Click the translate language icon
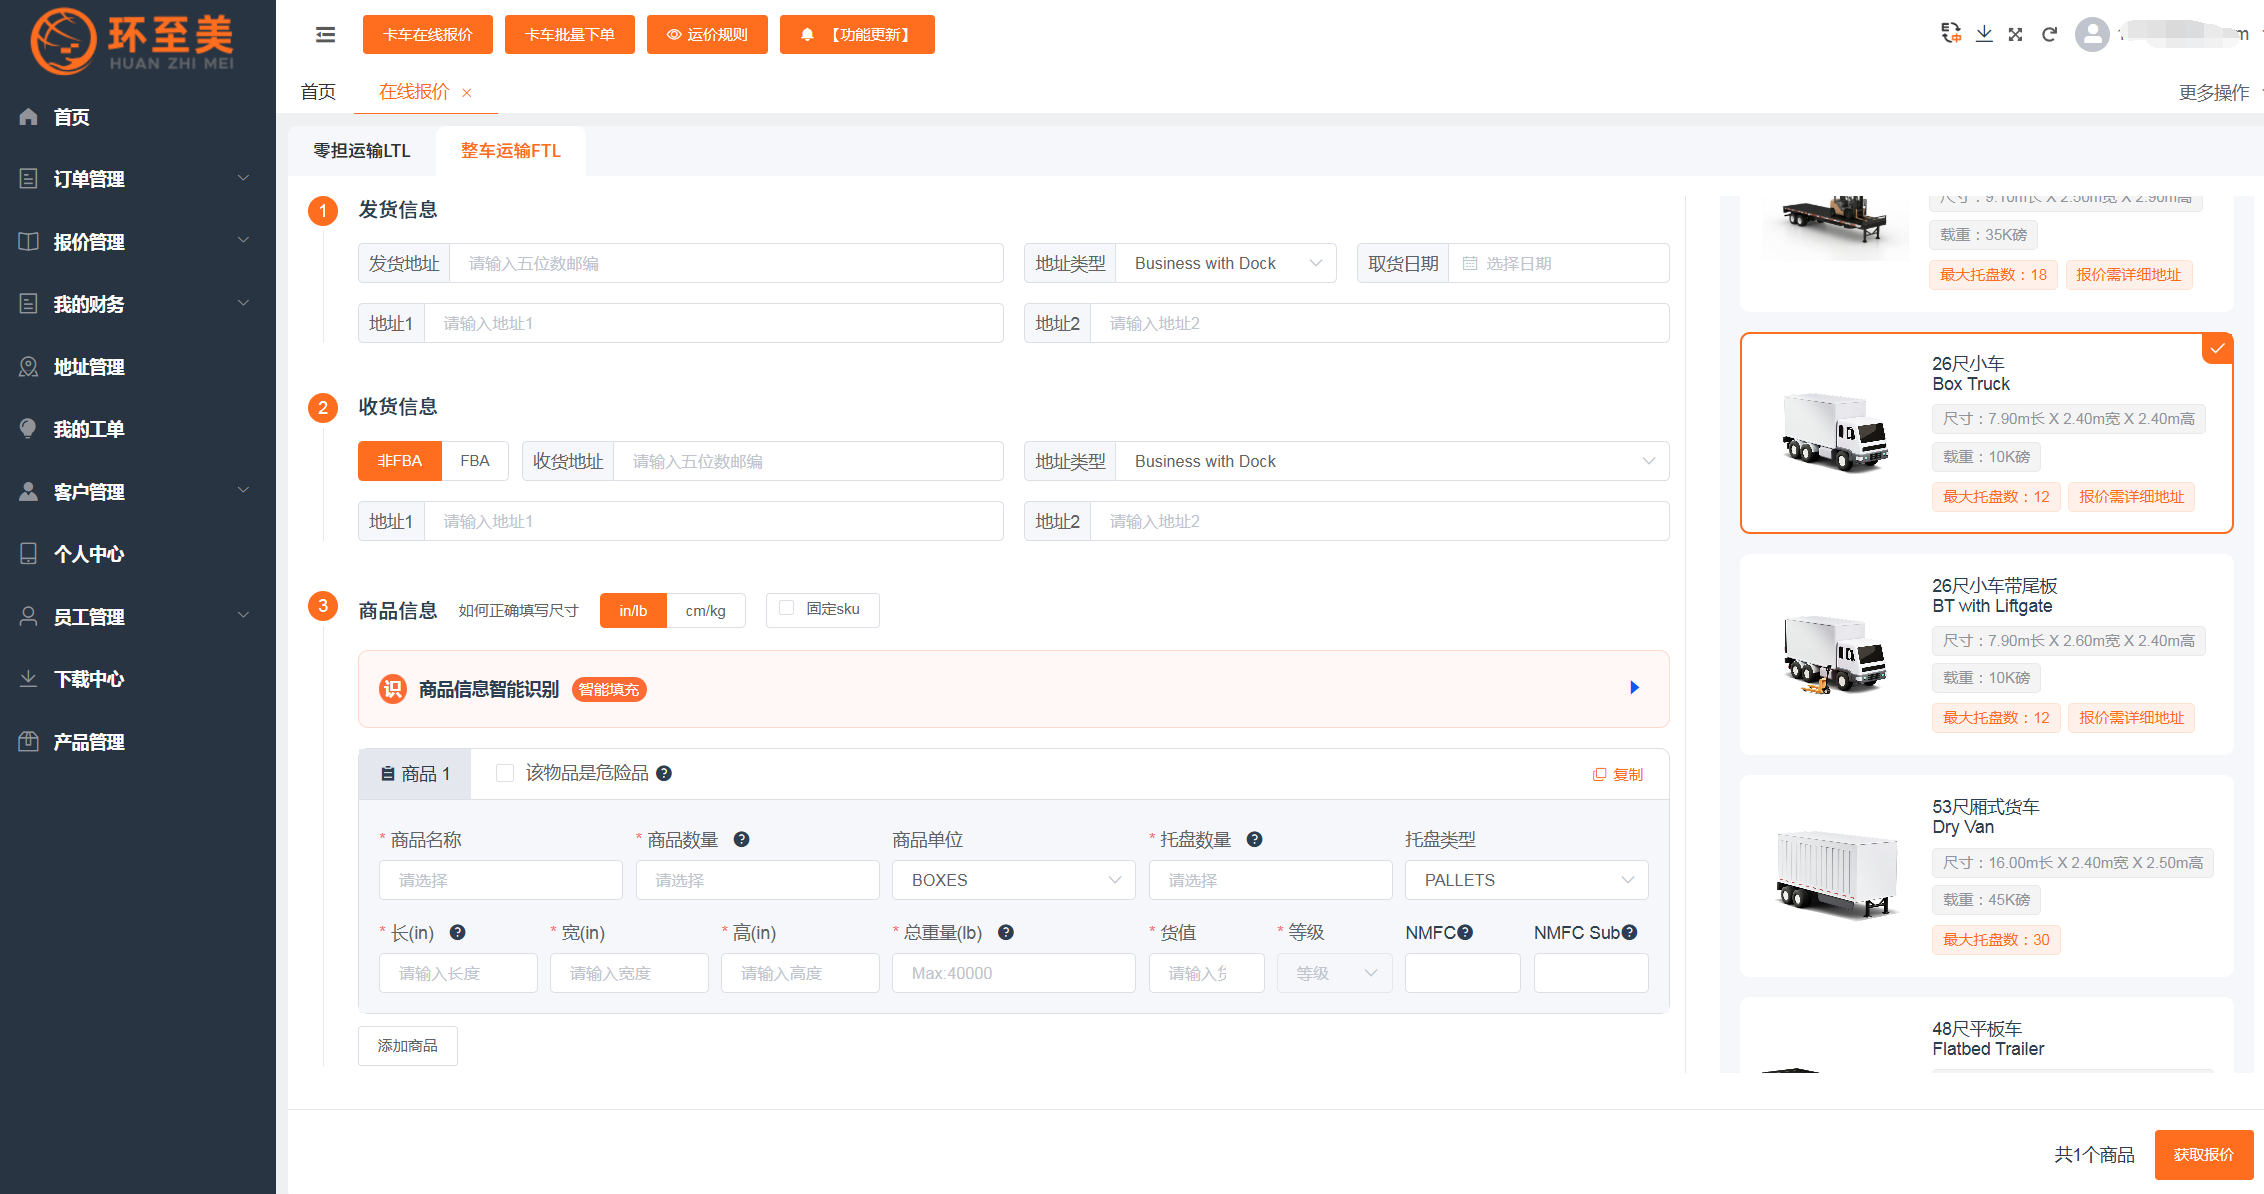Image resolution: width=2264 pixels, height=1194 pixels. pyautogui.click(x=1951, y=33)
